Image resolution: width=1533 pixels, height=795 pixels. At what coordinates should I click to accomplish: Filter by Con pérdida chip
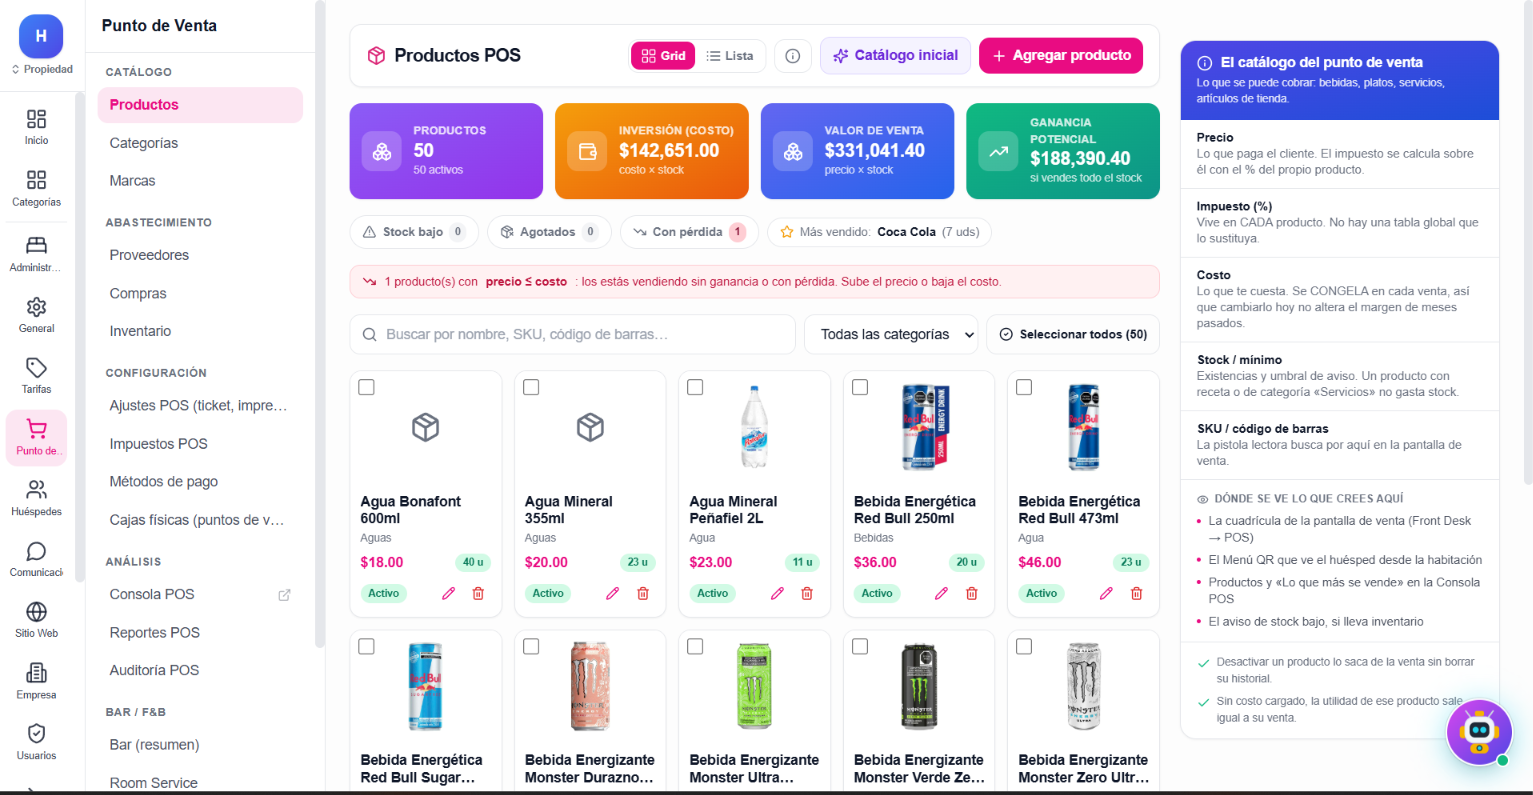(x=689, y=232)
